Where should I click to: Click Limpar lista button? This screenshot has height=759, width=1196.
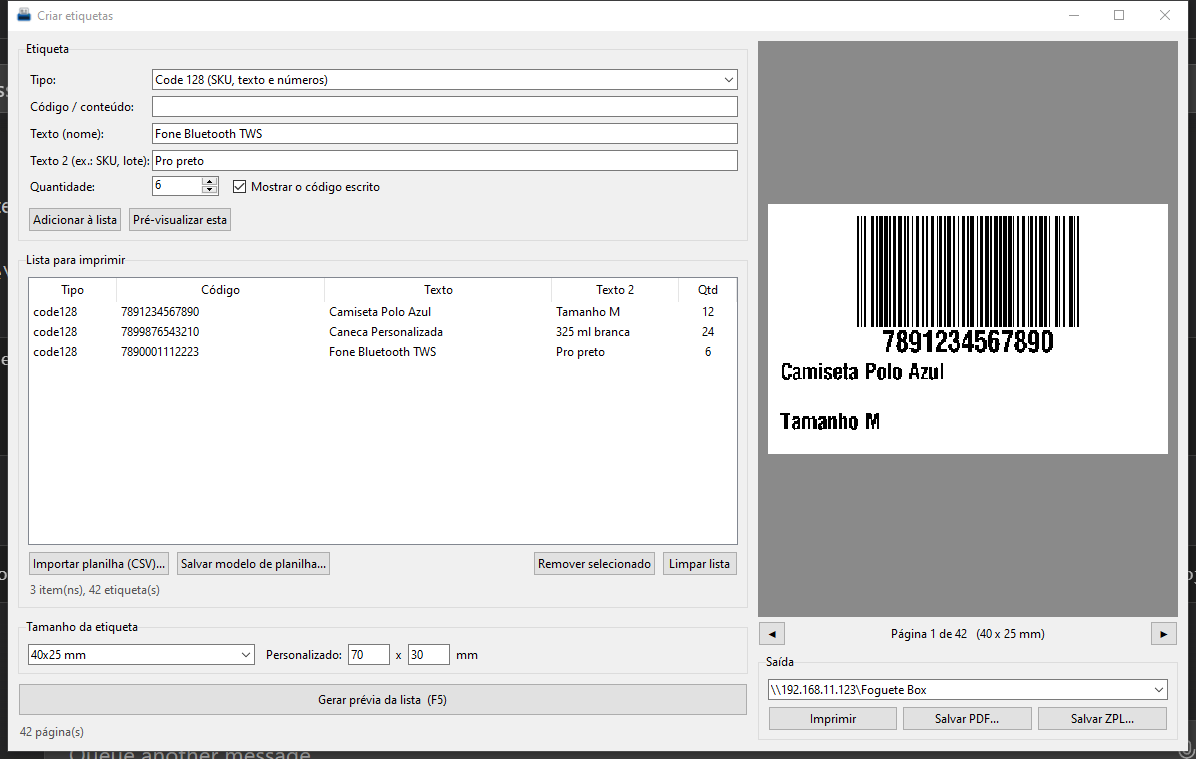(x=699, y=564)
